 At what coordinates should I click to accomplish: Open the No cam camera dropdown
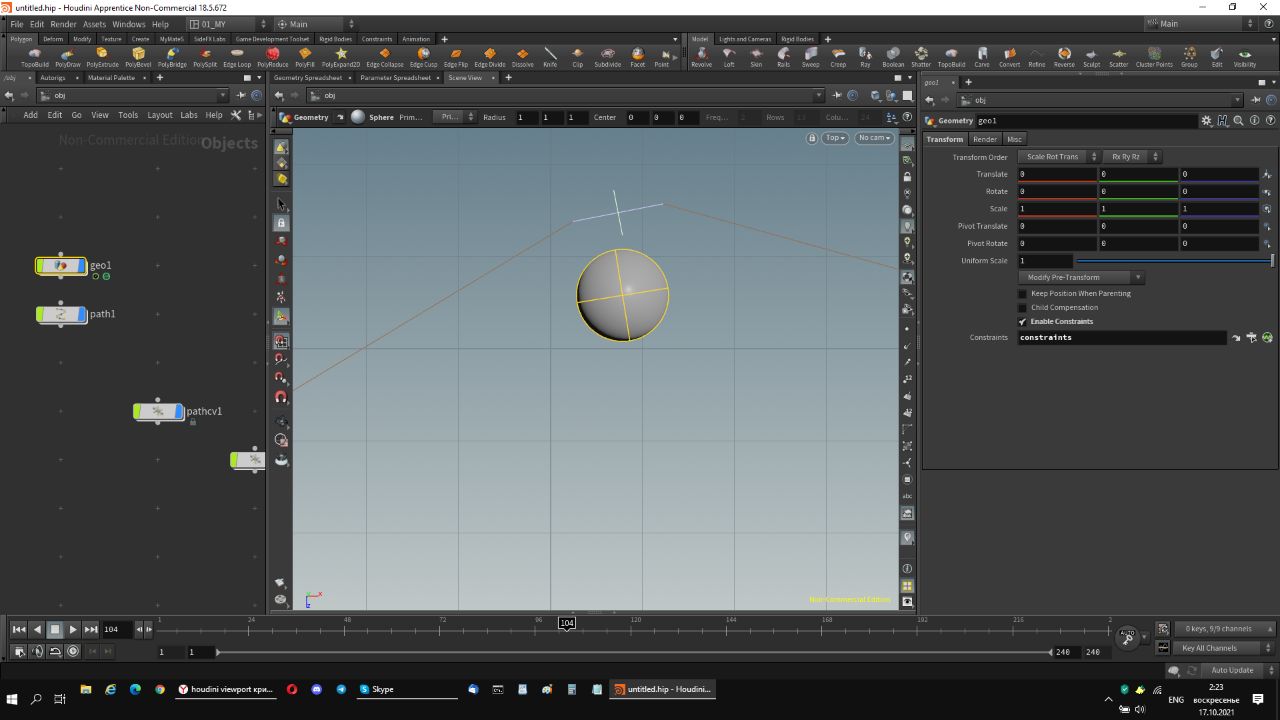pos(874,138)
